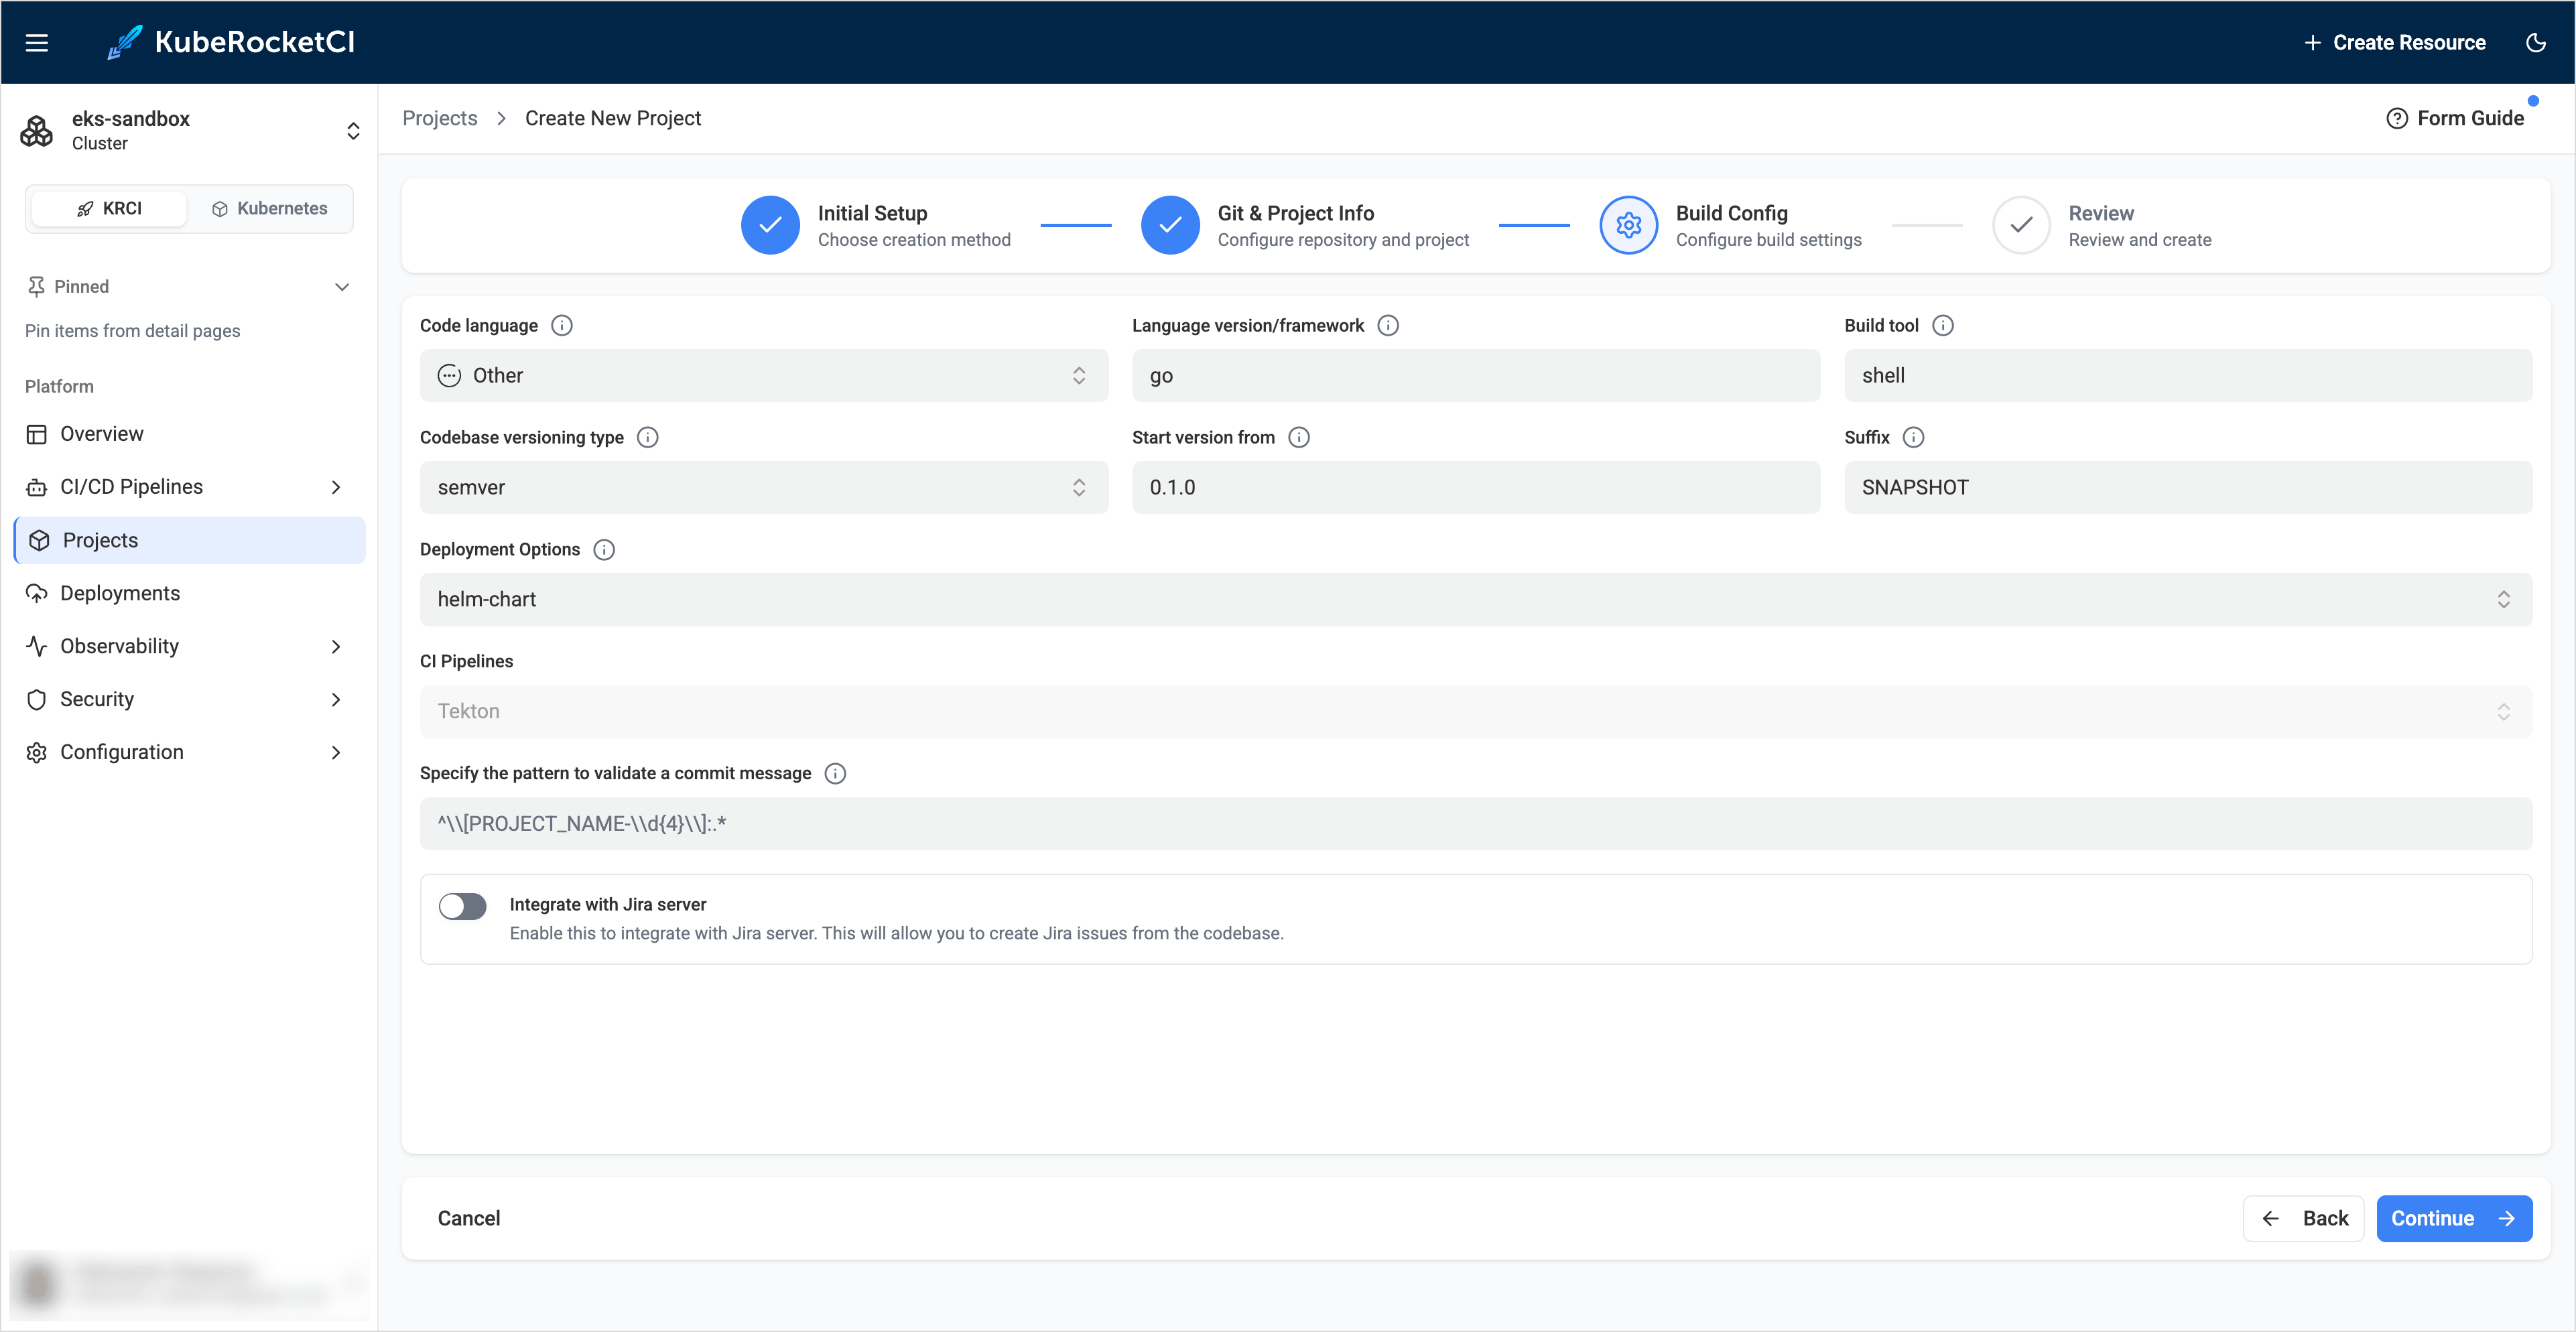This screenshot has width=2576, height=1332.
Task: Expand the Configuration chevron
Action: (336, 752)
